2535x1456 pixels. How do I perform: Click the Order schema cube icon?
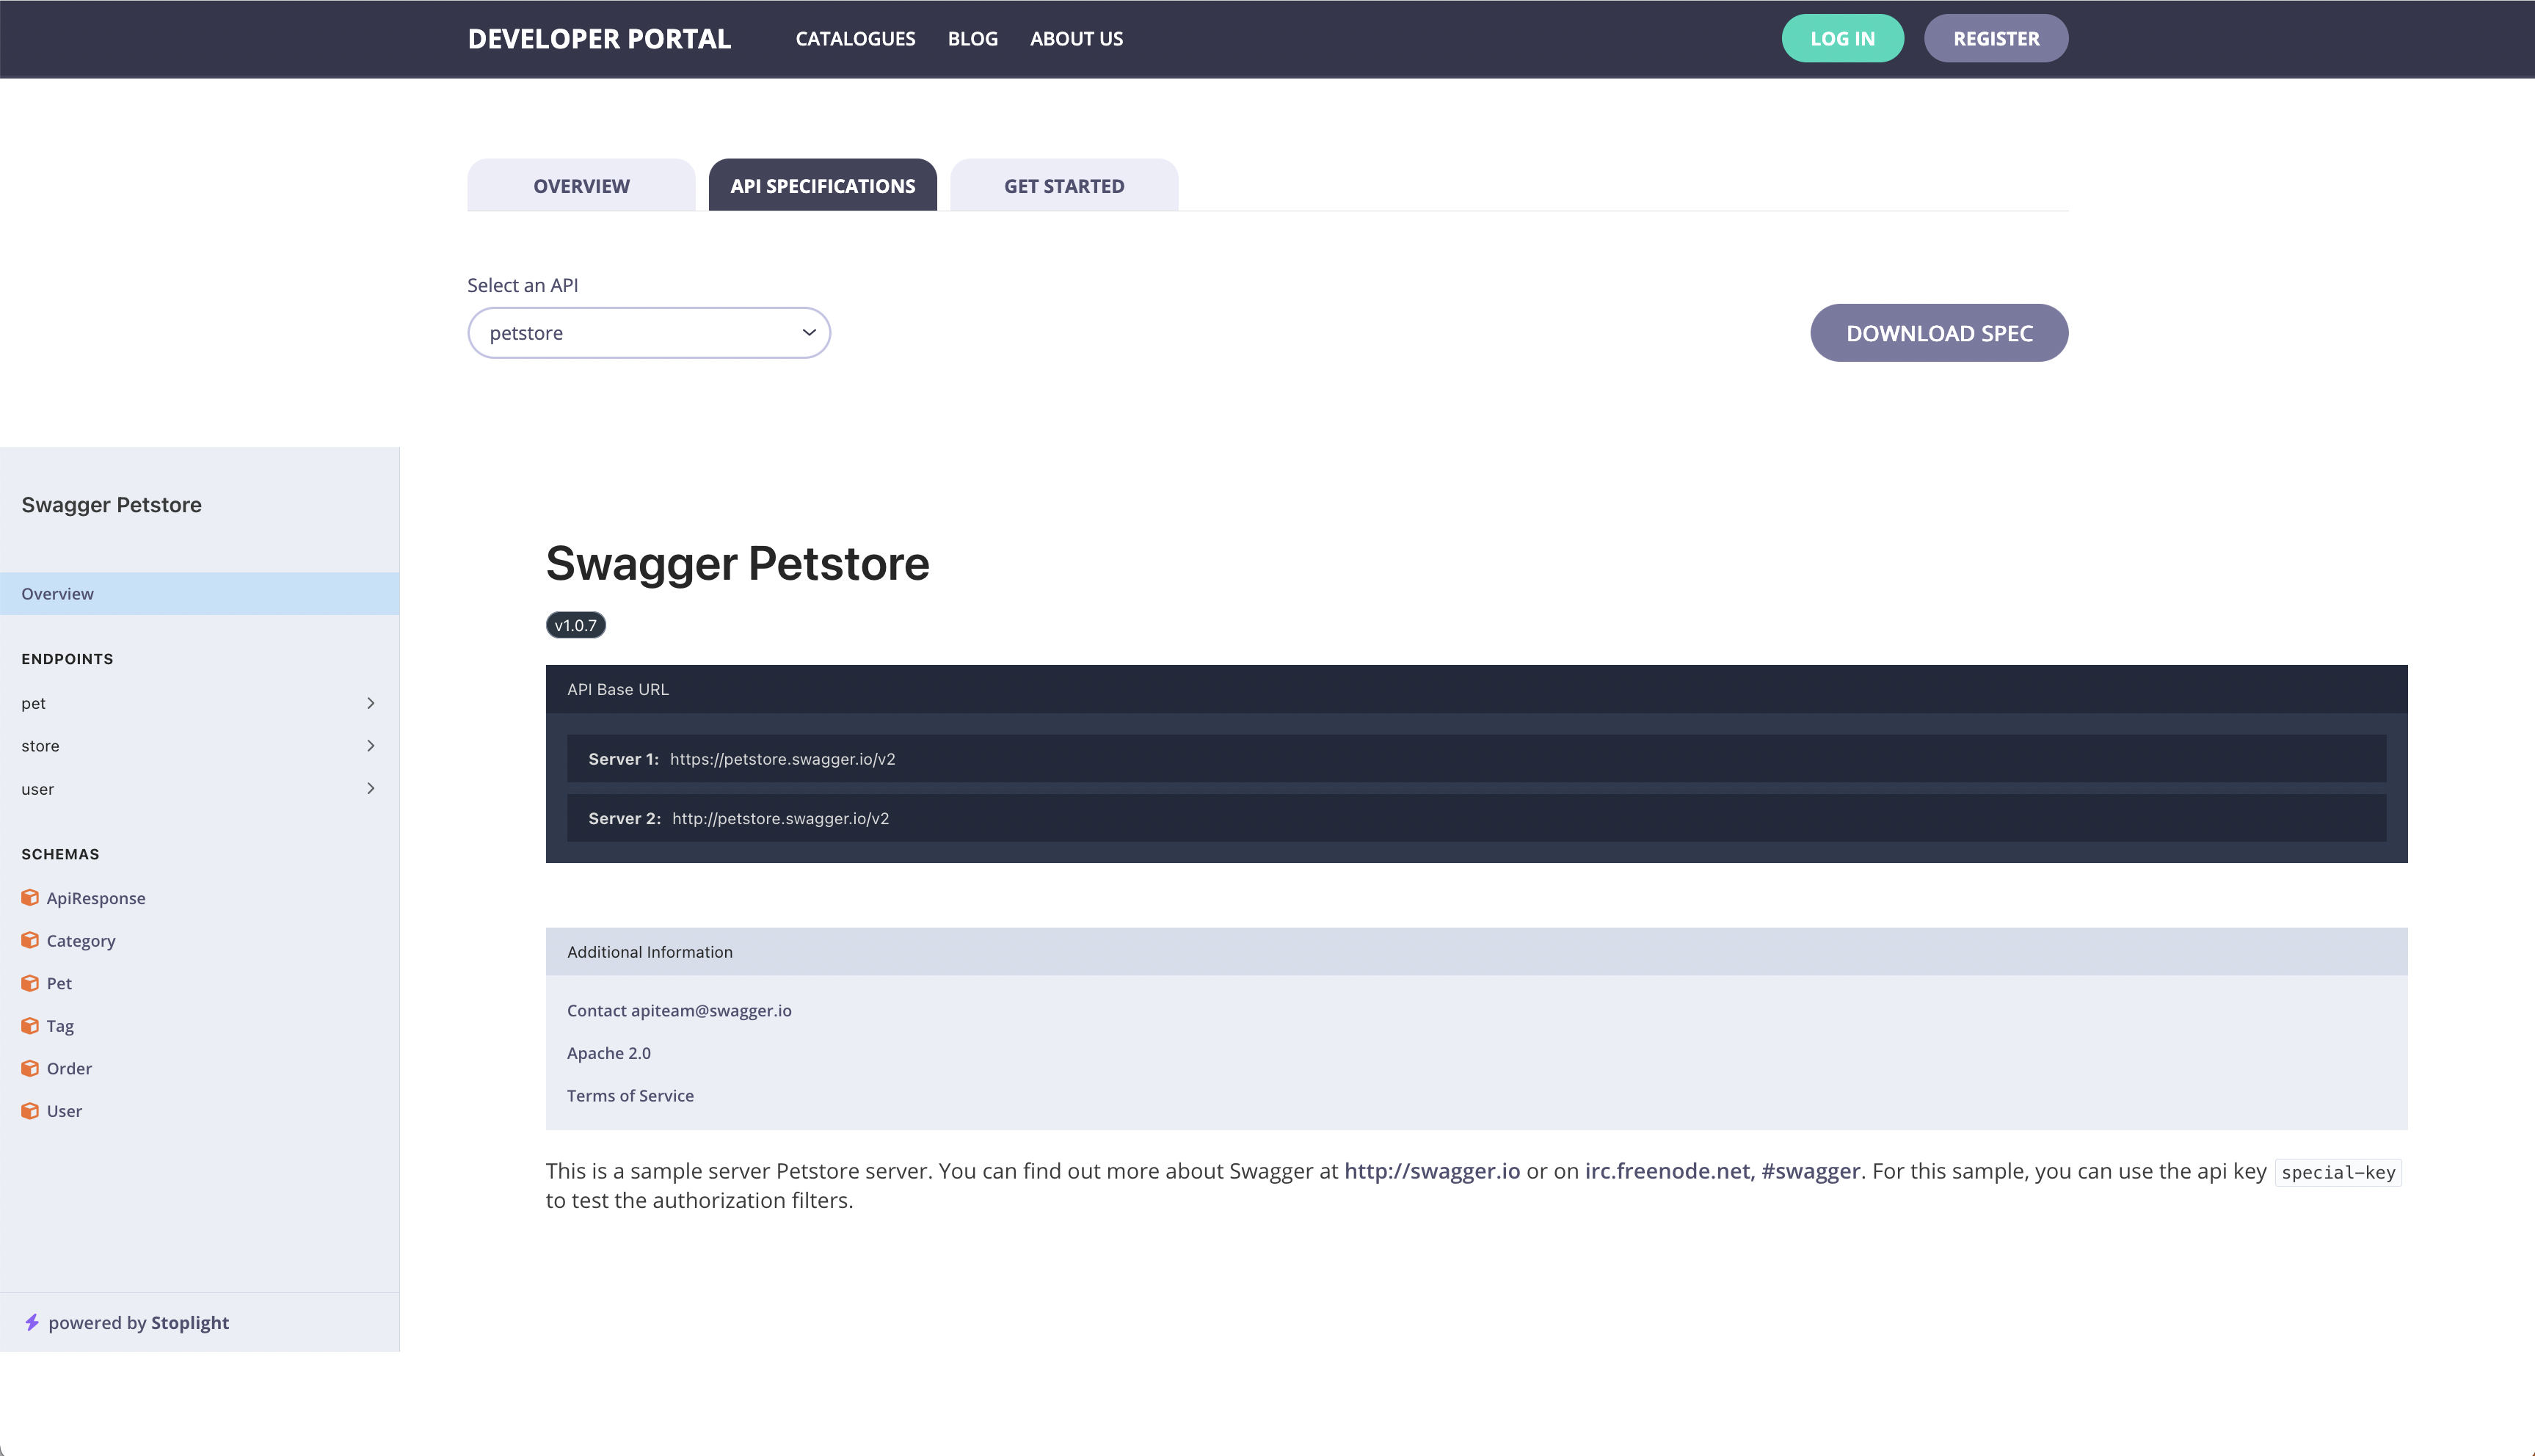[x=29, y=1068]
